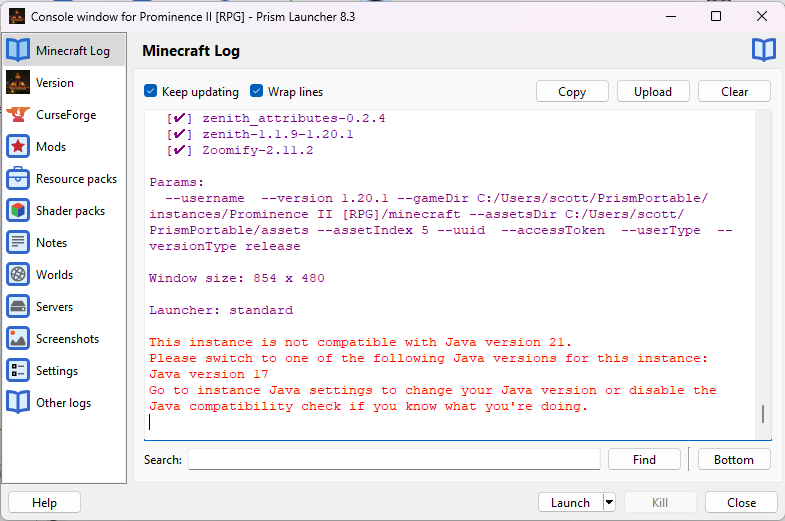Screen dimensions: 785x521
Task: Click the book icon beside the Minecraft Log heading
Action: click(x=763, y=51)
